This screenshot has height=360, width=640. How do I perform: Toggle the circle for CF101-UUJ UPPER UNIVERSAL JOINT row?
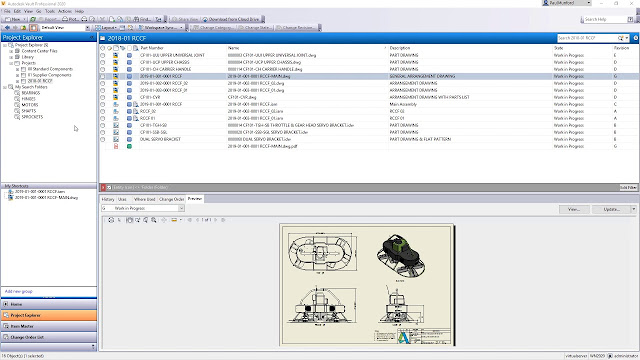point(102,55)
